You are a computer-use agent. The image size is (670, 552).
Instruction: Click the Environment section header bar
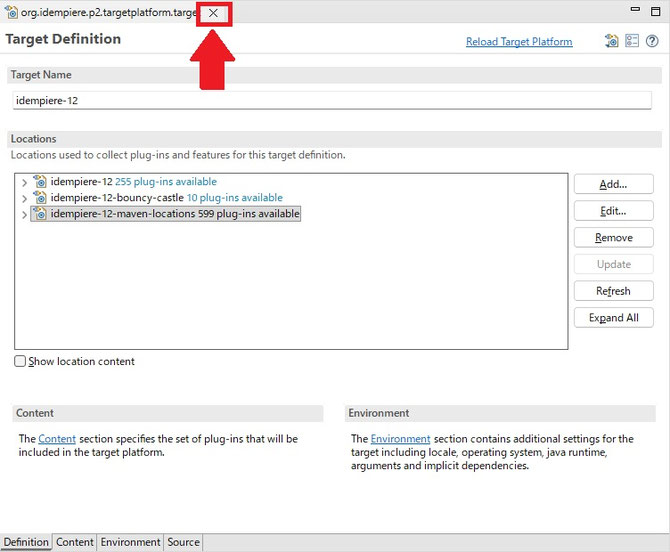(500, 413)
